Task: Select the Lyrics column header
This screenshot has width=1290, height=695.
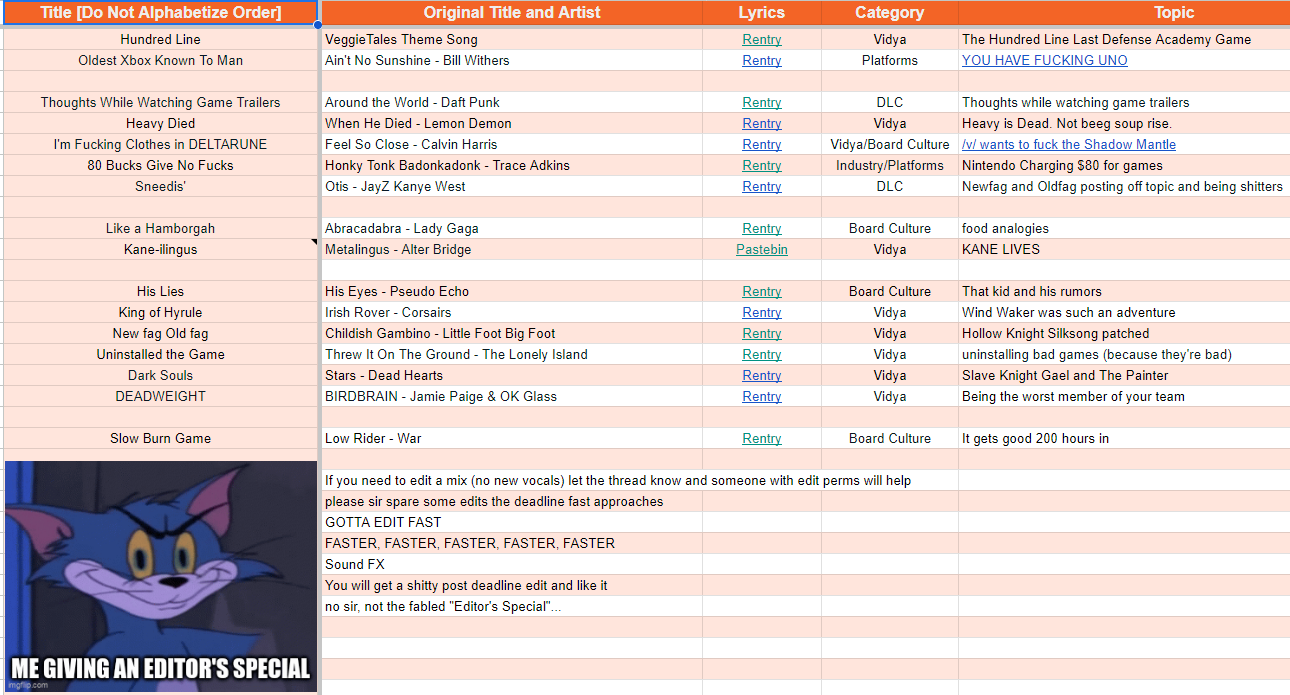Action: click(761, 13)
